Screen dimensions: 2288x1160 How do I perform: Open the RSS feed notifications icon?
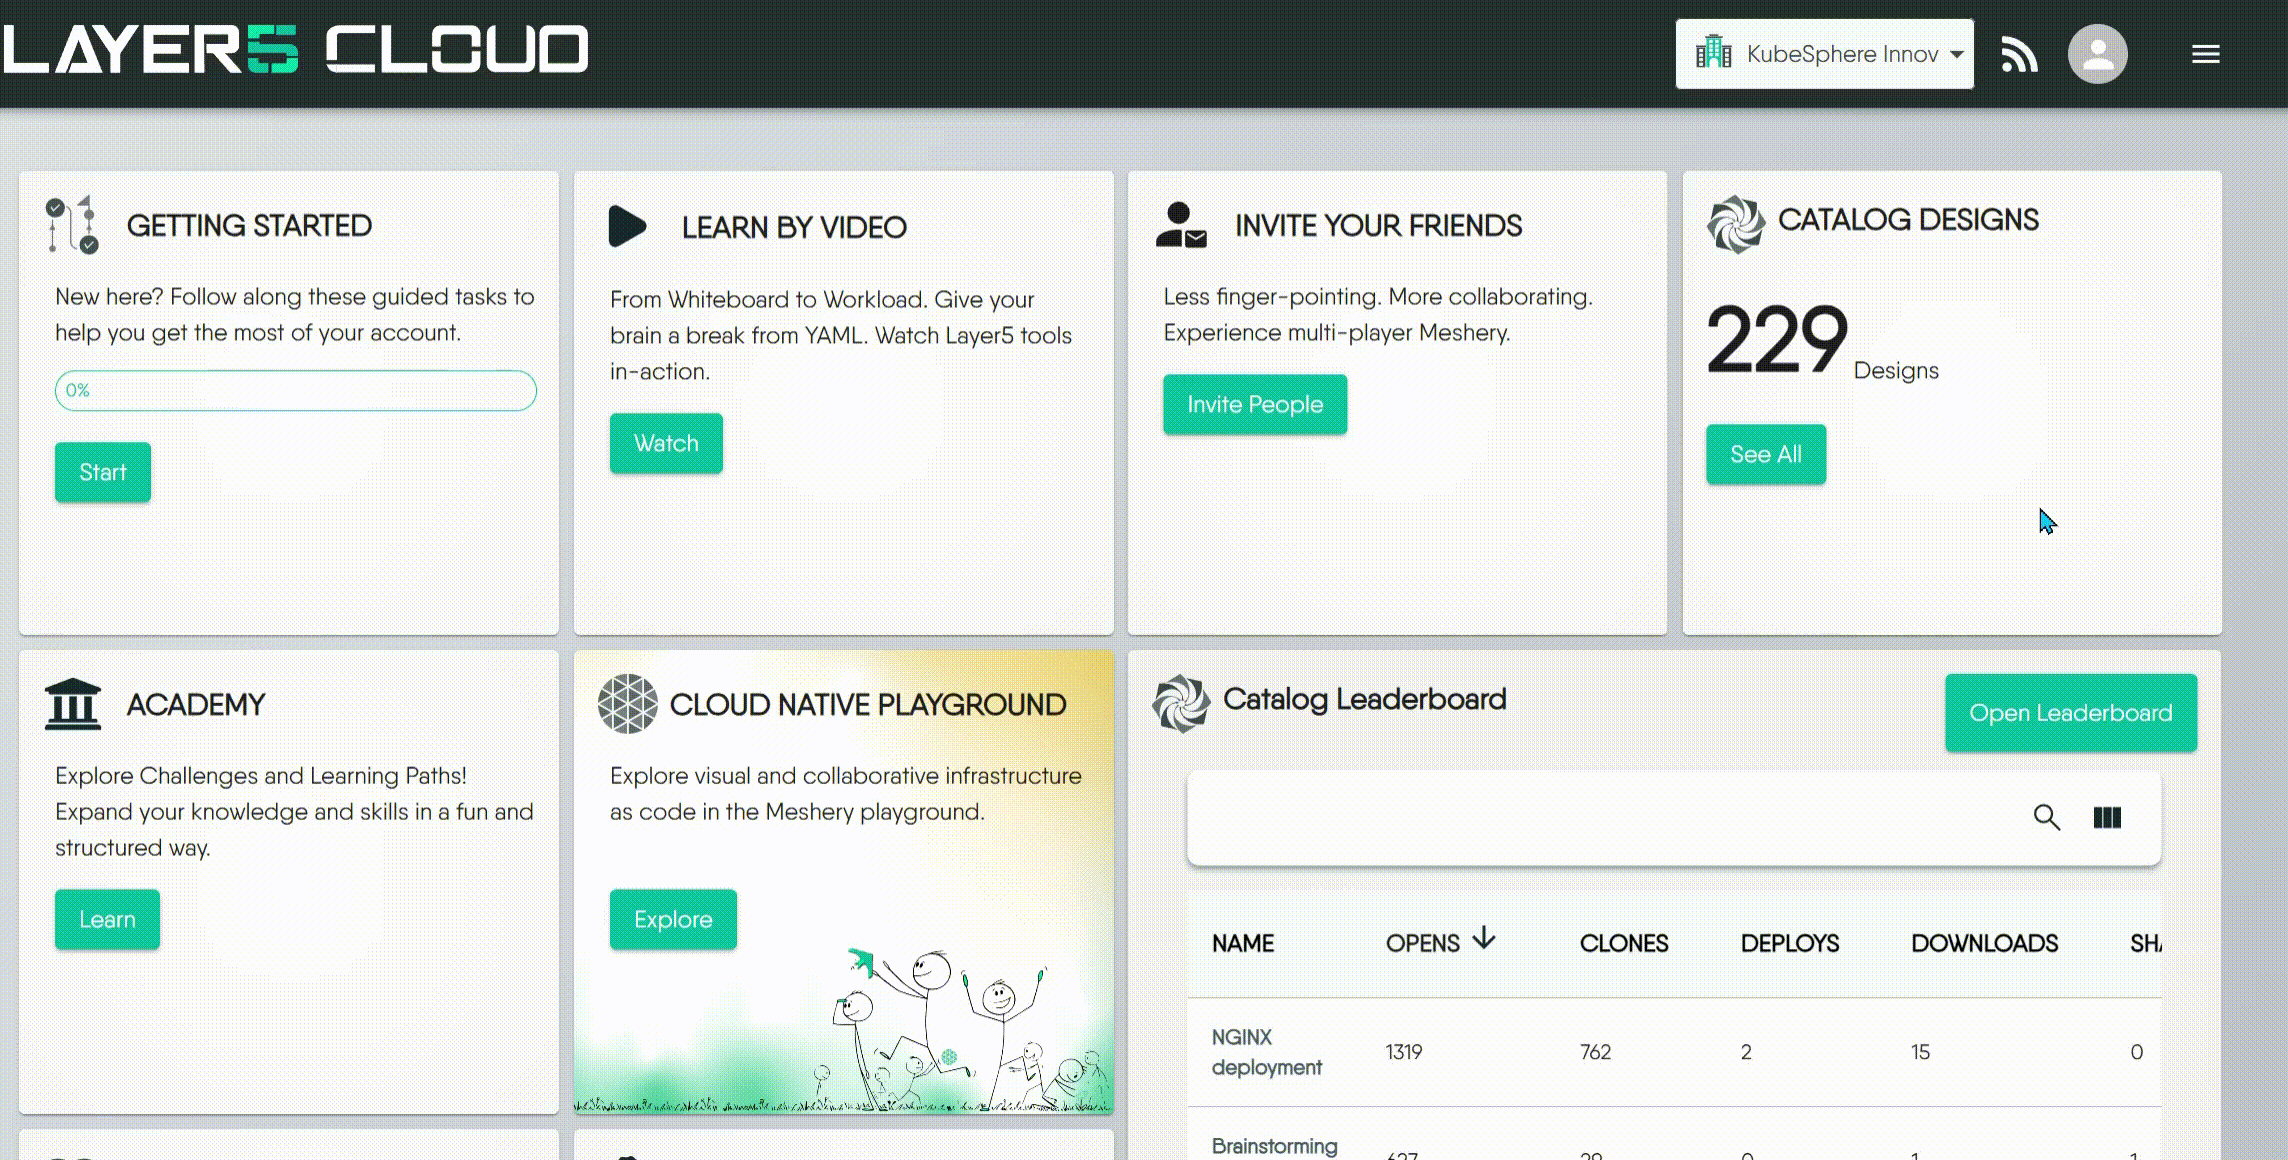[x=2019, y=54]
